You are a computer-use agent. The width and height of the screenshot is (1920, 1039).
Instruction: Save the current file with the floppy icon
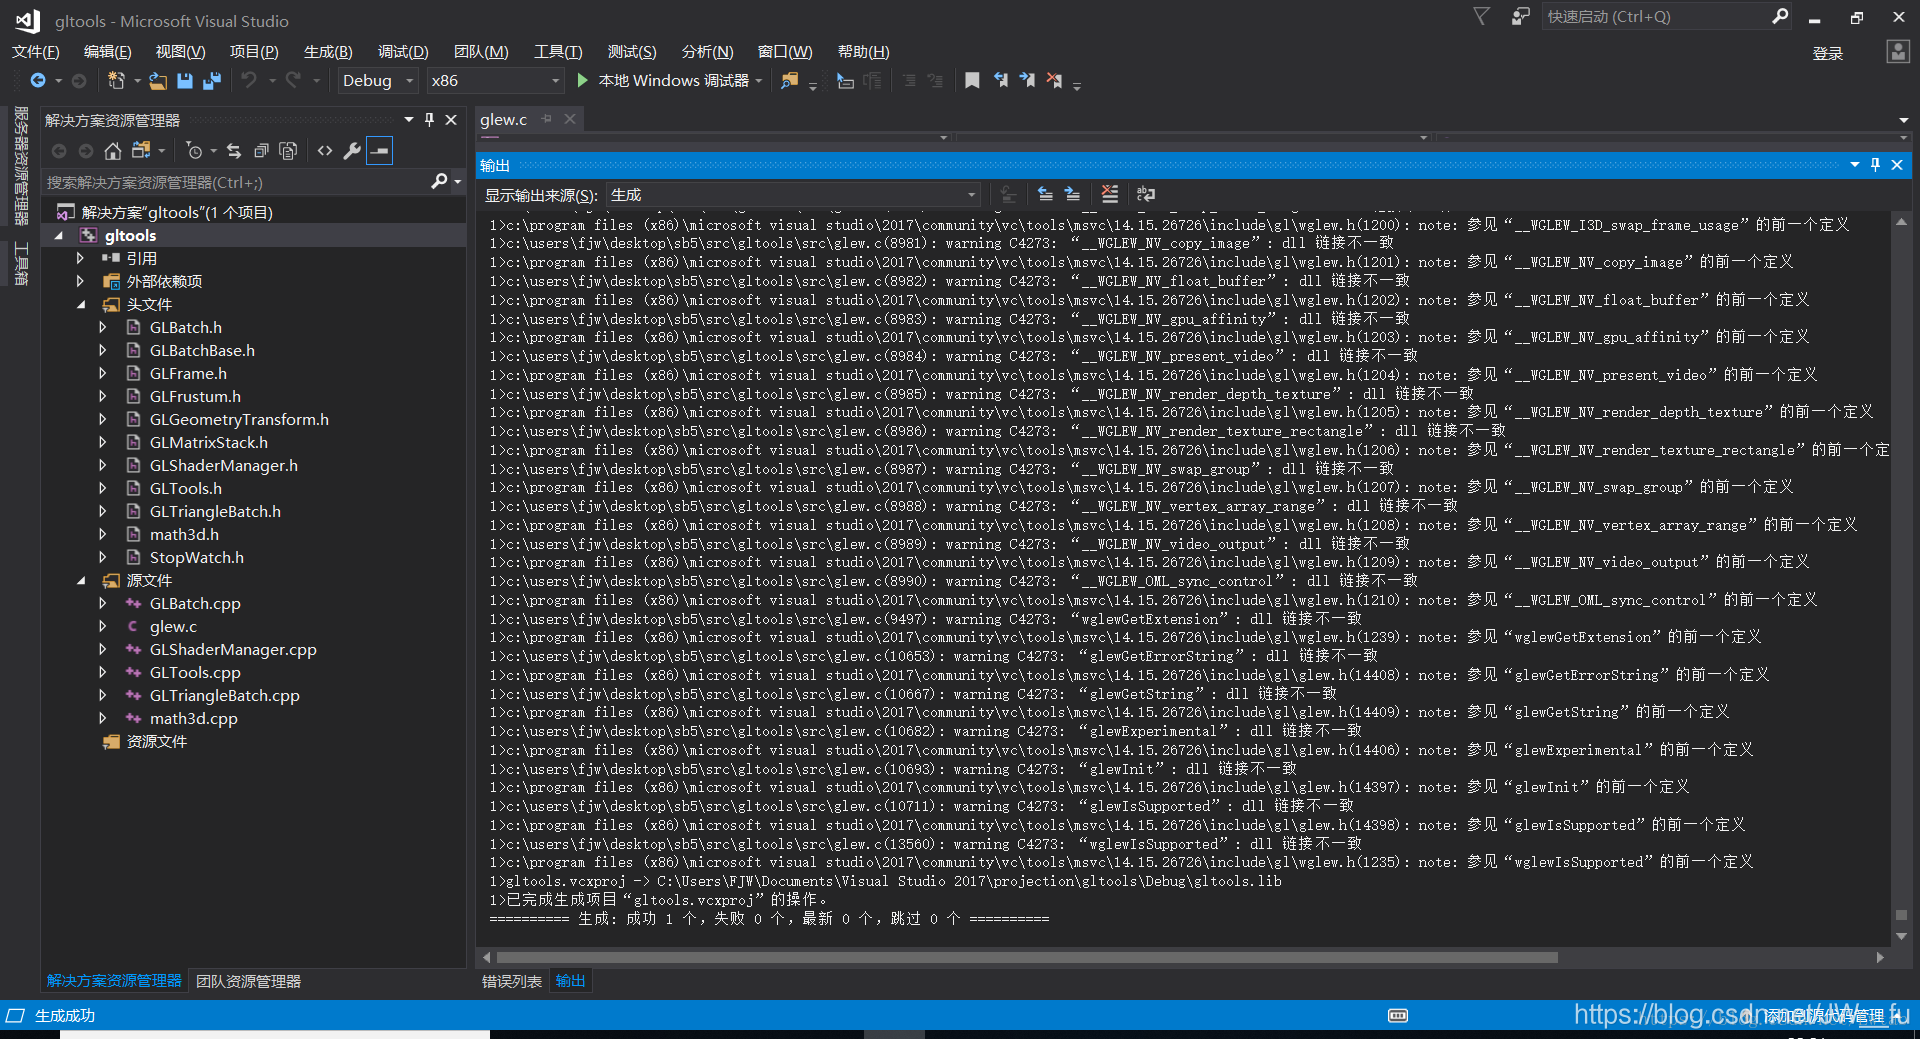185,80
